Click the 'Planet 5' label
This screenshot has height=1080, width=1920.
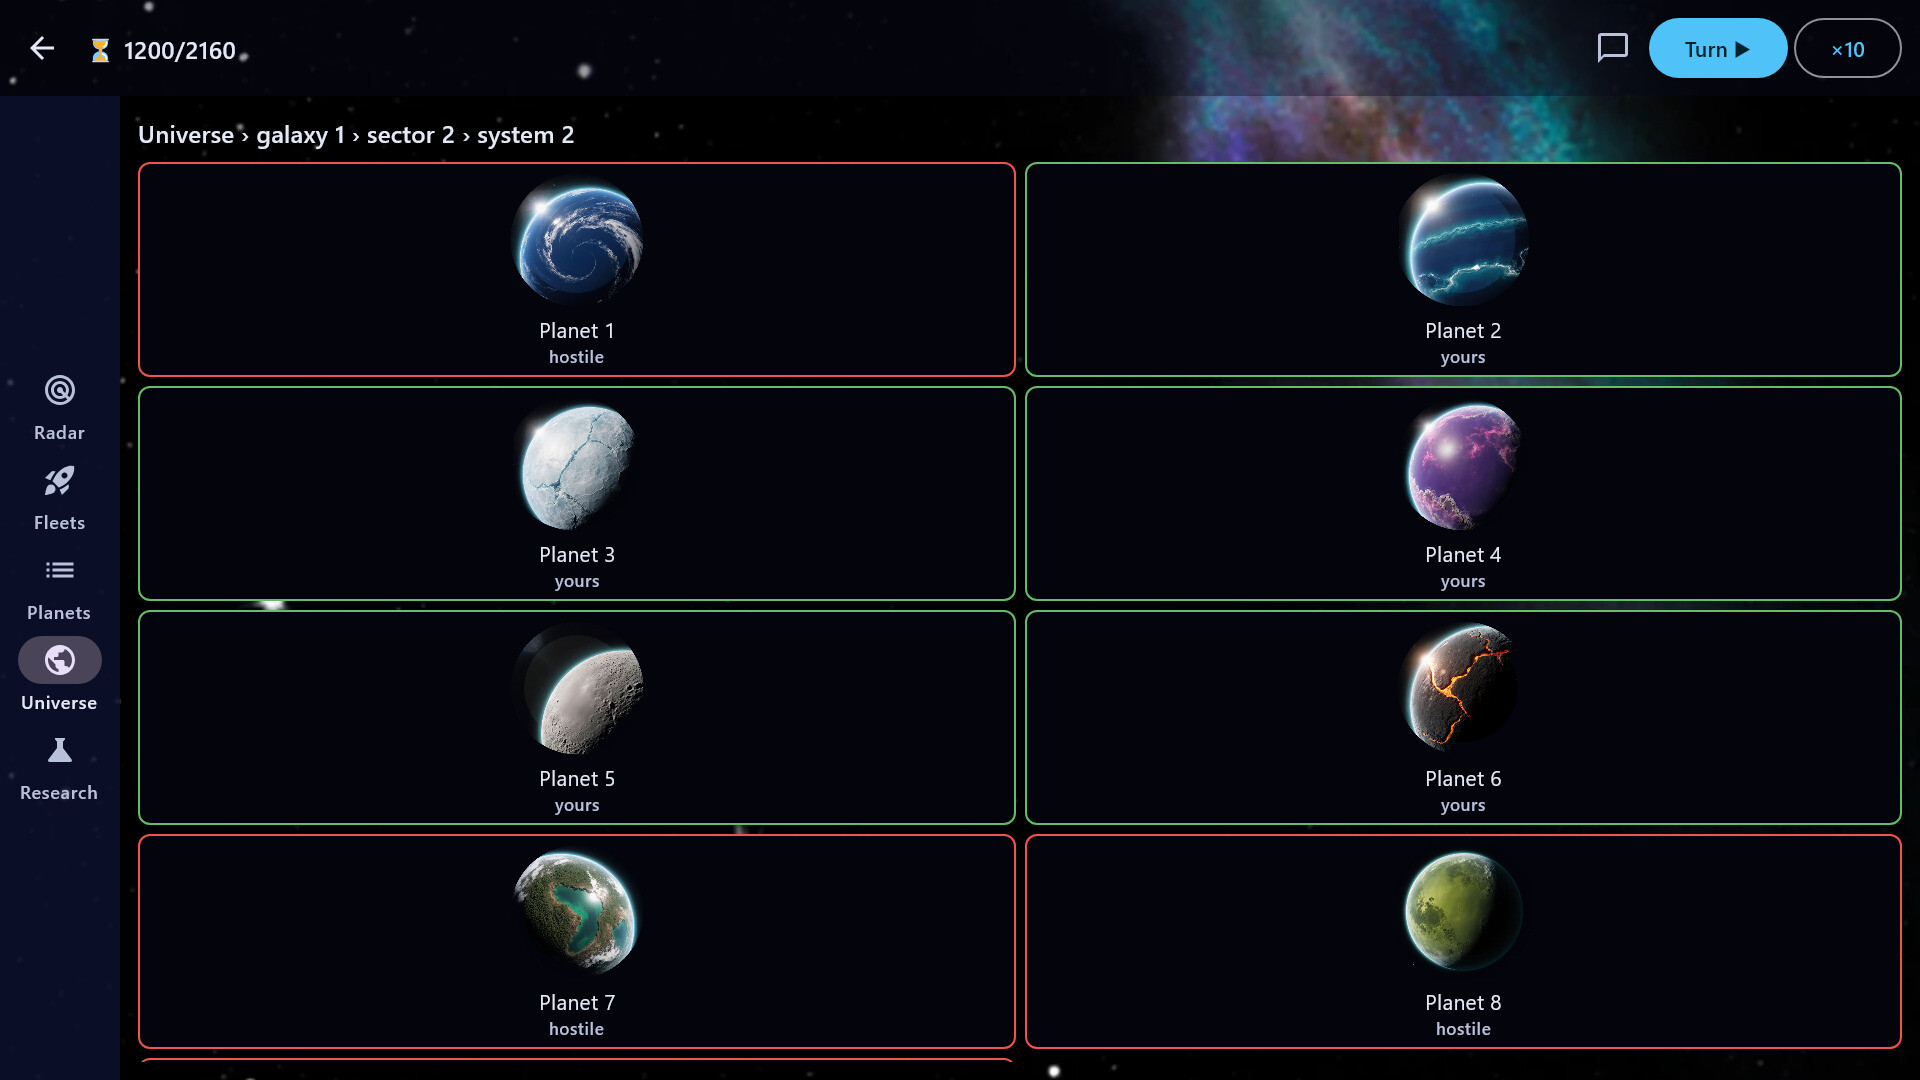(577, 779)
